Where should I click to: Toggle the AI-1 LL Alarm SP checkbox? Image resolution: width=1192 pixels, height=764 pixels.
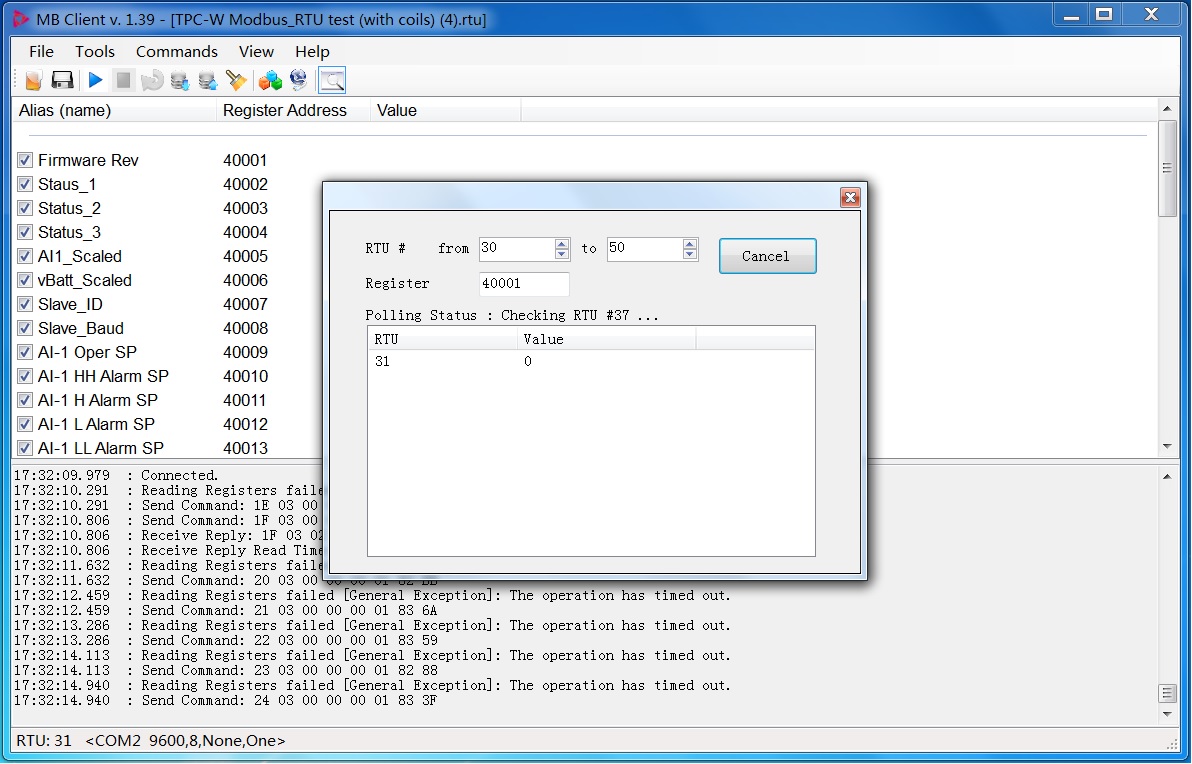(x=25, y=448)
